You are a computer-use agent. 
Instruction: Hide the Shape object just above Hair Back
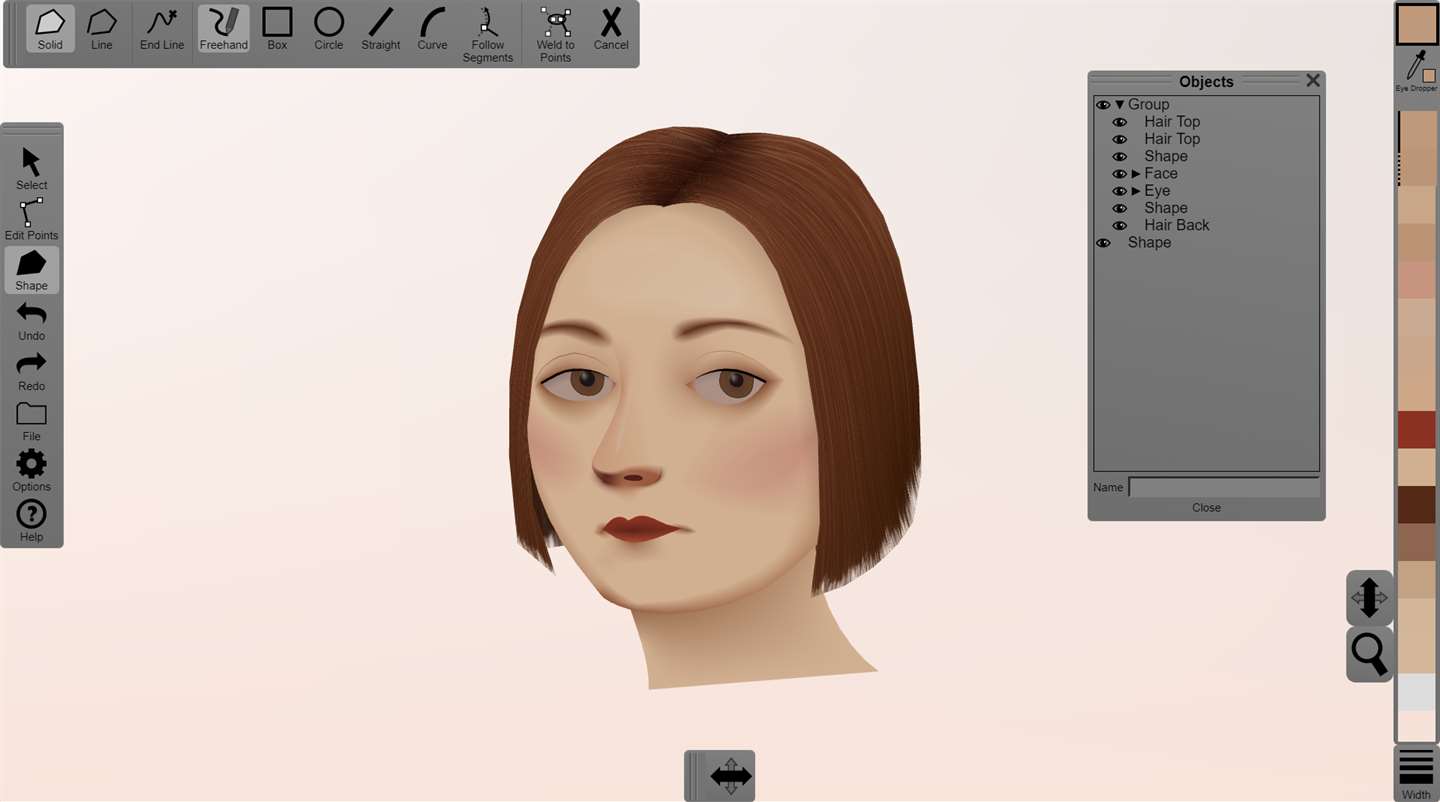tap(1120, 208)
